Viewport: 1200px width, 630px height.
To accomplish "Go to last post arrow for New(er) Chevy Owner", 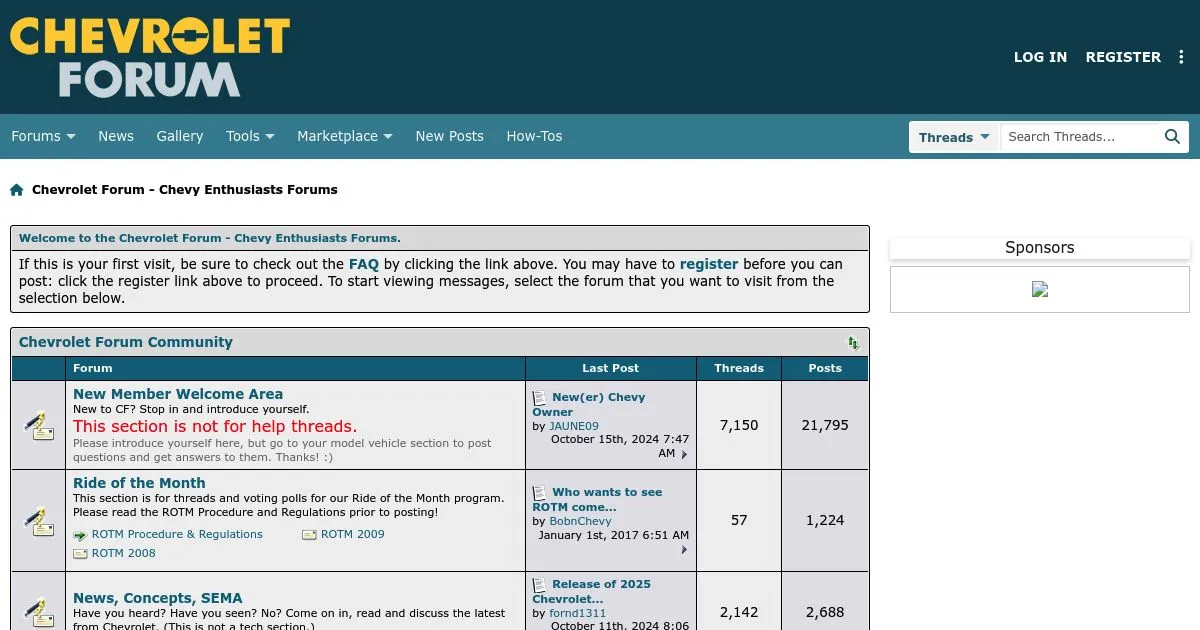I will [x=685, y=454].
